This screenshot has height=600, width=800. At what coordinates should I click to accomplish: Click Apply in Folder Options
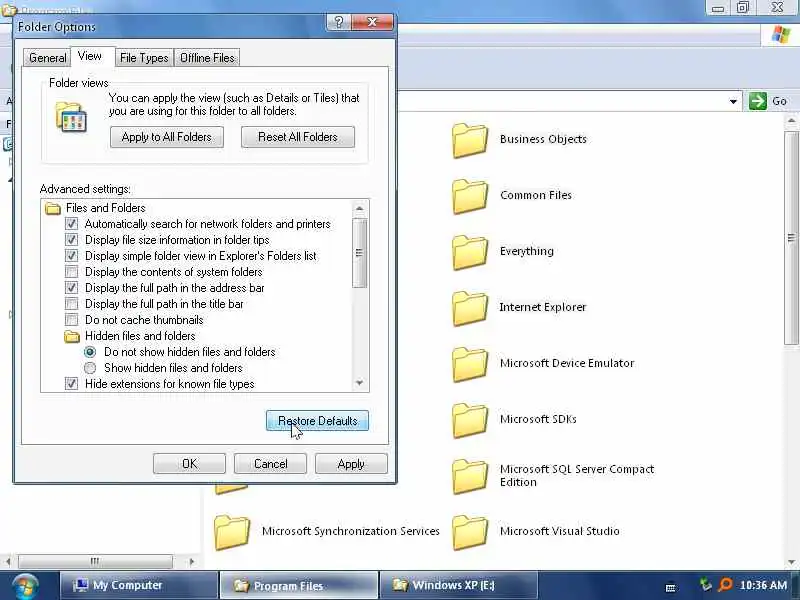[351, 464]
